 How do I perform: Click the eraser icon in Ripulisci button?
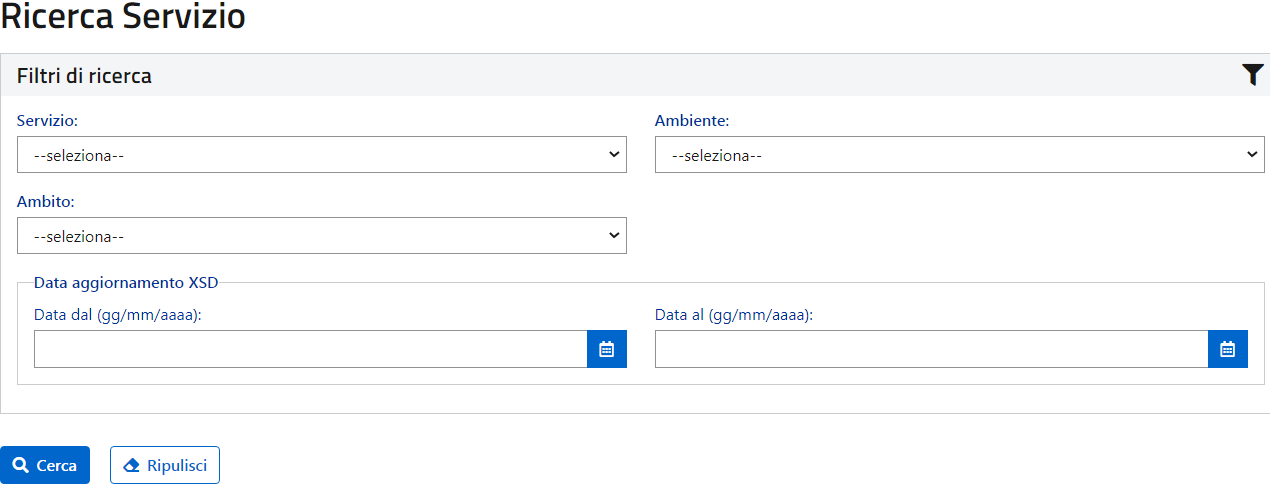pyautogui.click(x=131, y=466)
